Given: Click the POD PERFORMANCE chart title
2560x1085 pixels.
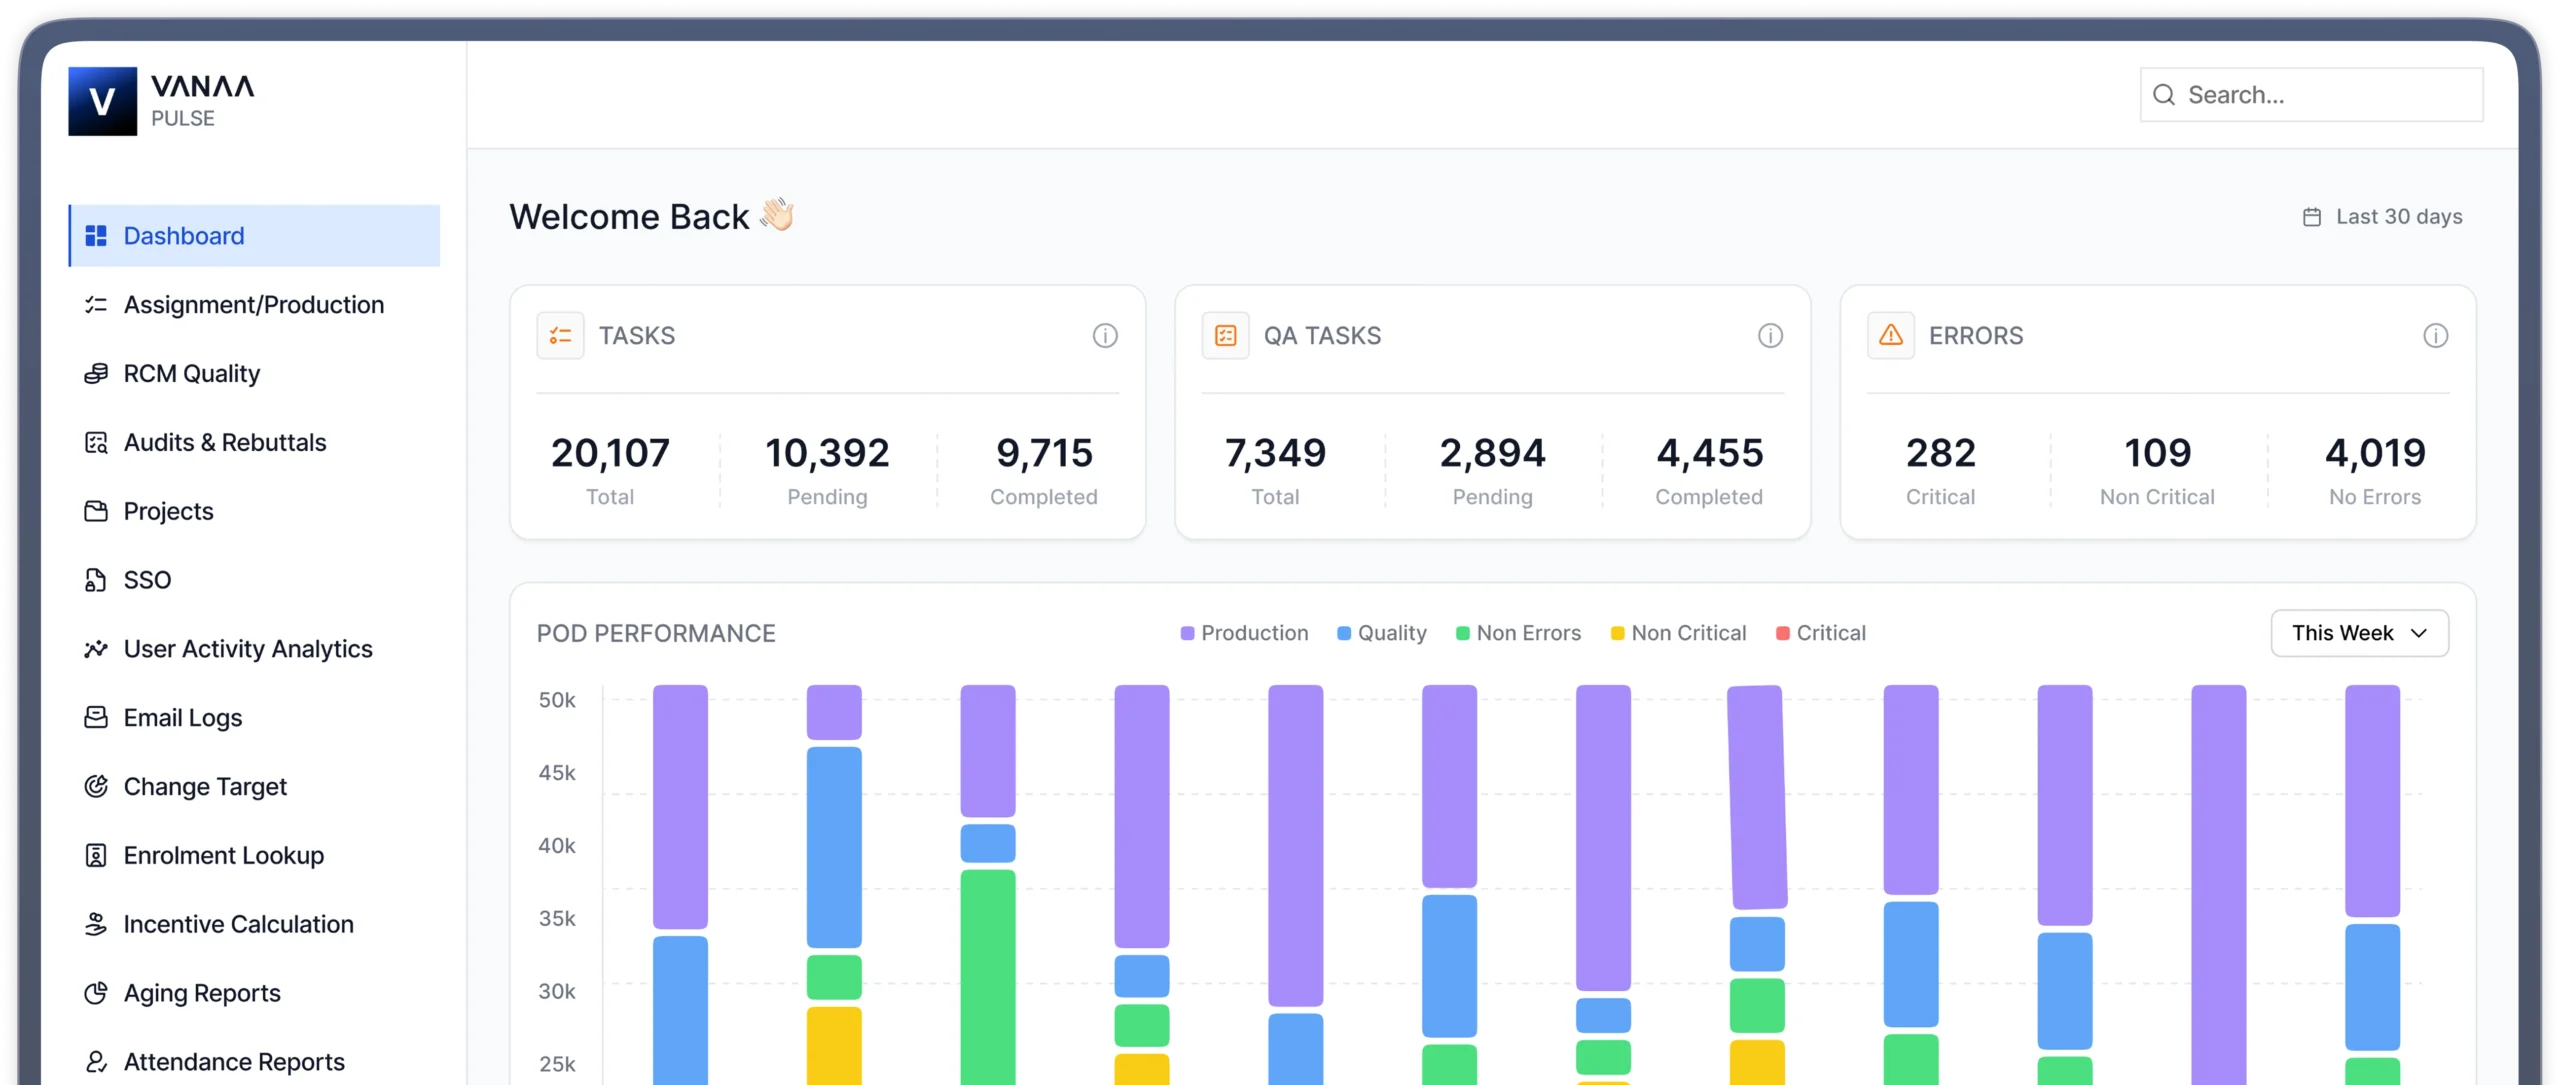Looking at the screenshot, I should (x=656, y=633).
